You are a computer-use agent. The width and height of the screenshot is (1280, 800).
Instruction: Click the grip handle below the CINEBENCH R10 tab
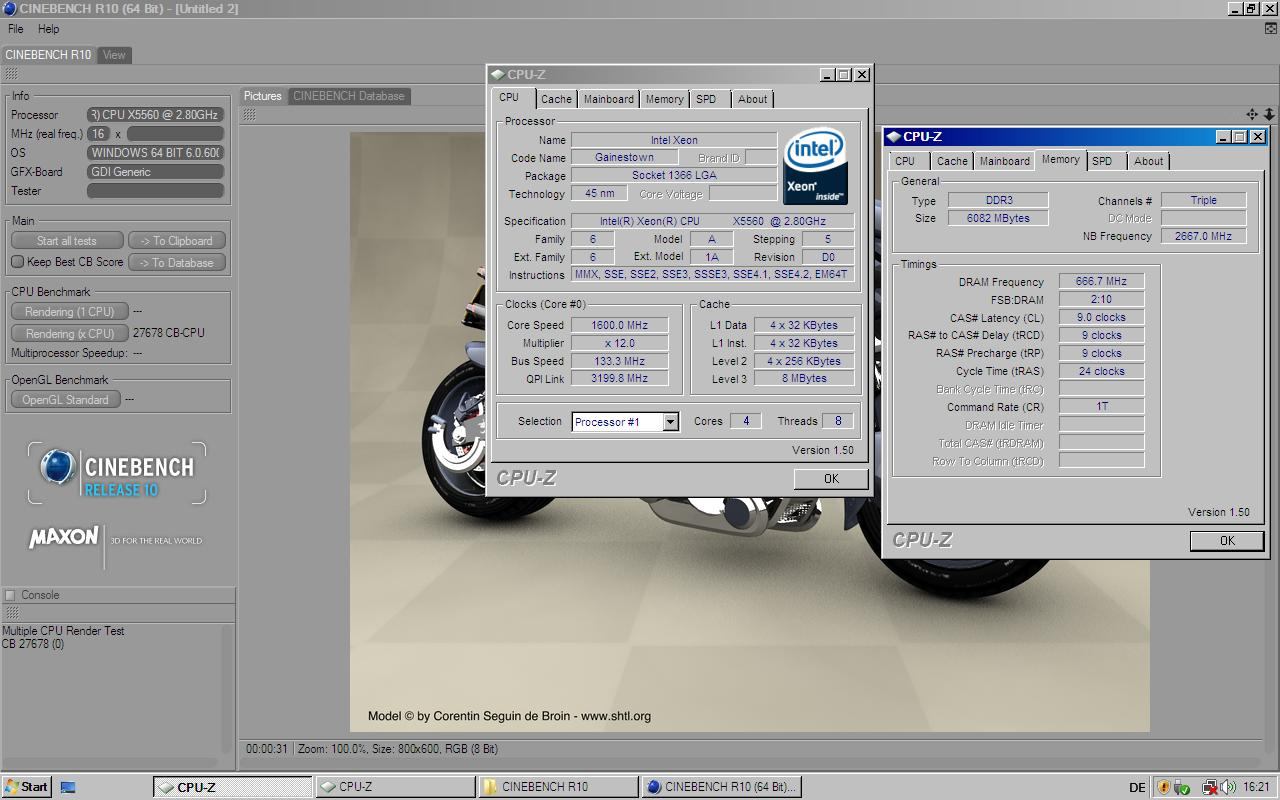coord(11,74)
